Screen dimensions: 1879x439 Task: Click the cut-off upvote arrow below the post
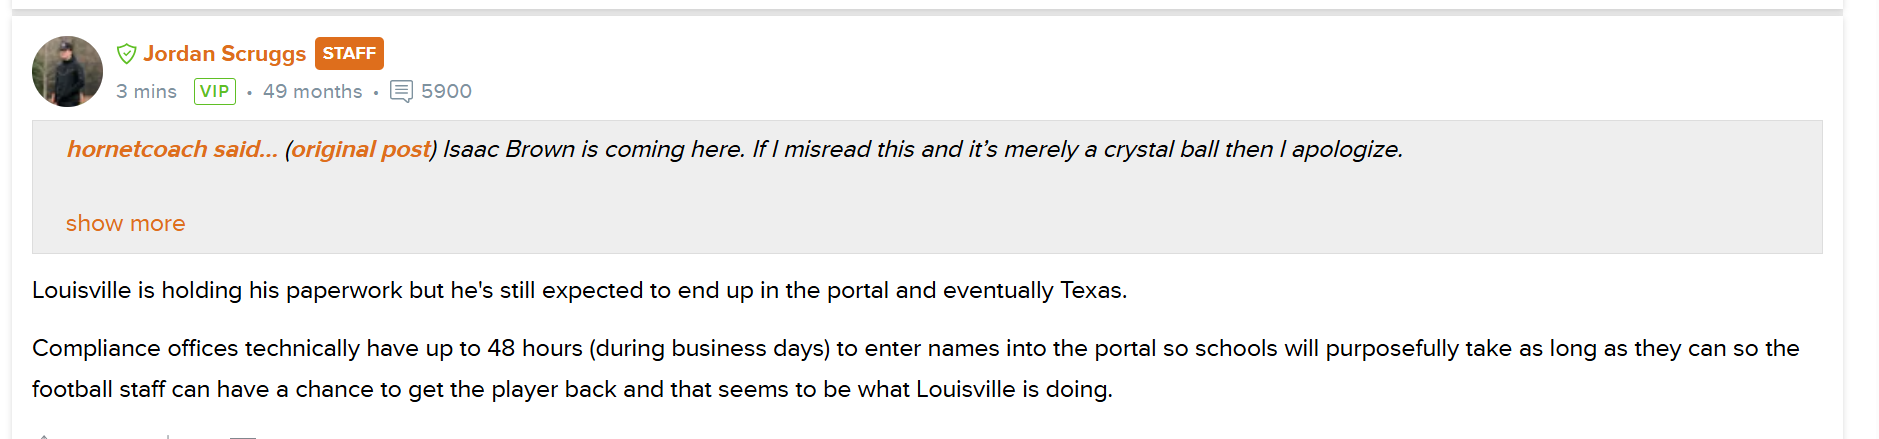[x=44, y=436]
